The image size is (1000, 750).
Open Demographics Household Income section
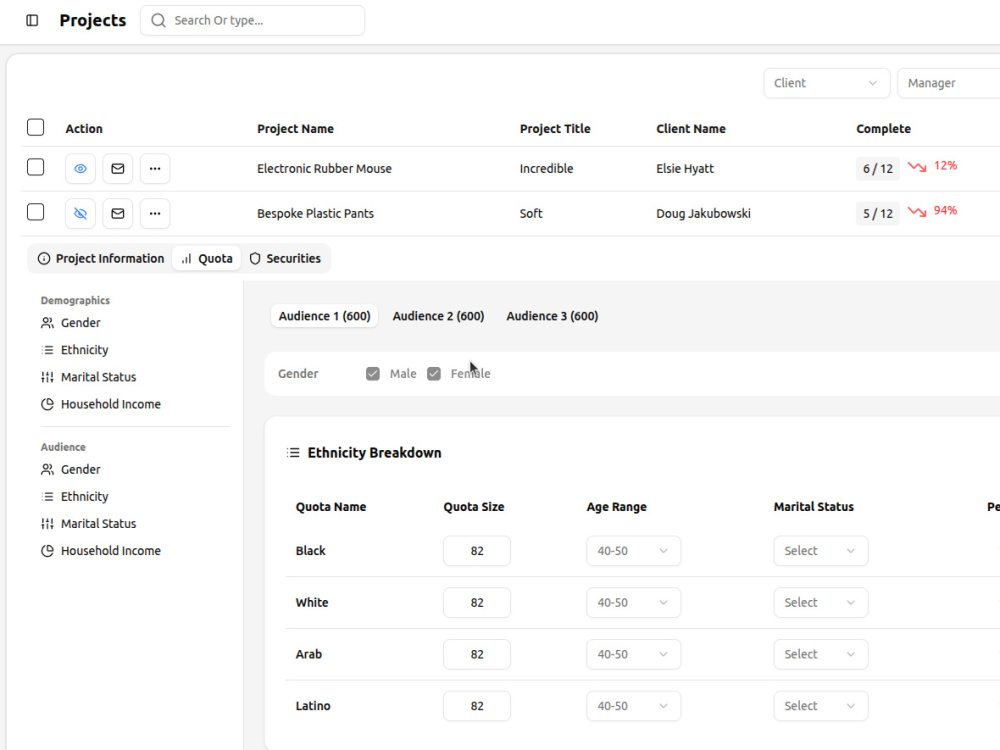pos(101,404)
